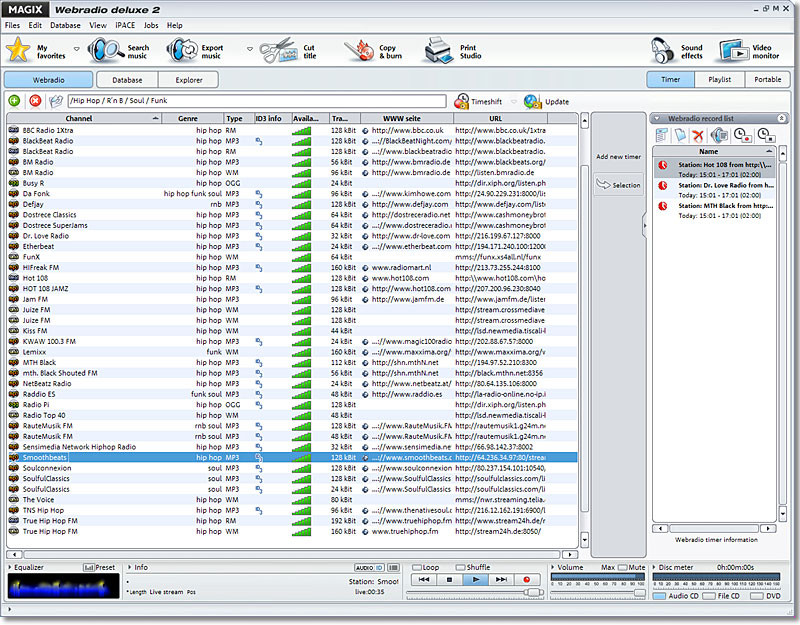
Task: Open the Copy & burn tool
Action: [359, 51]
